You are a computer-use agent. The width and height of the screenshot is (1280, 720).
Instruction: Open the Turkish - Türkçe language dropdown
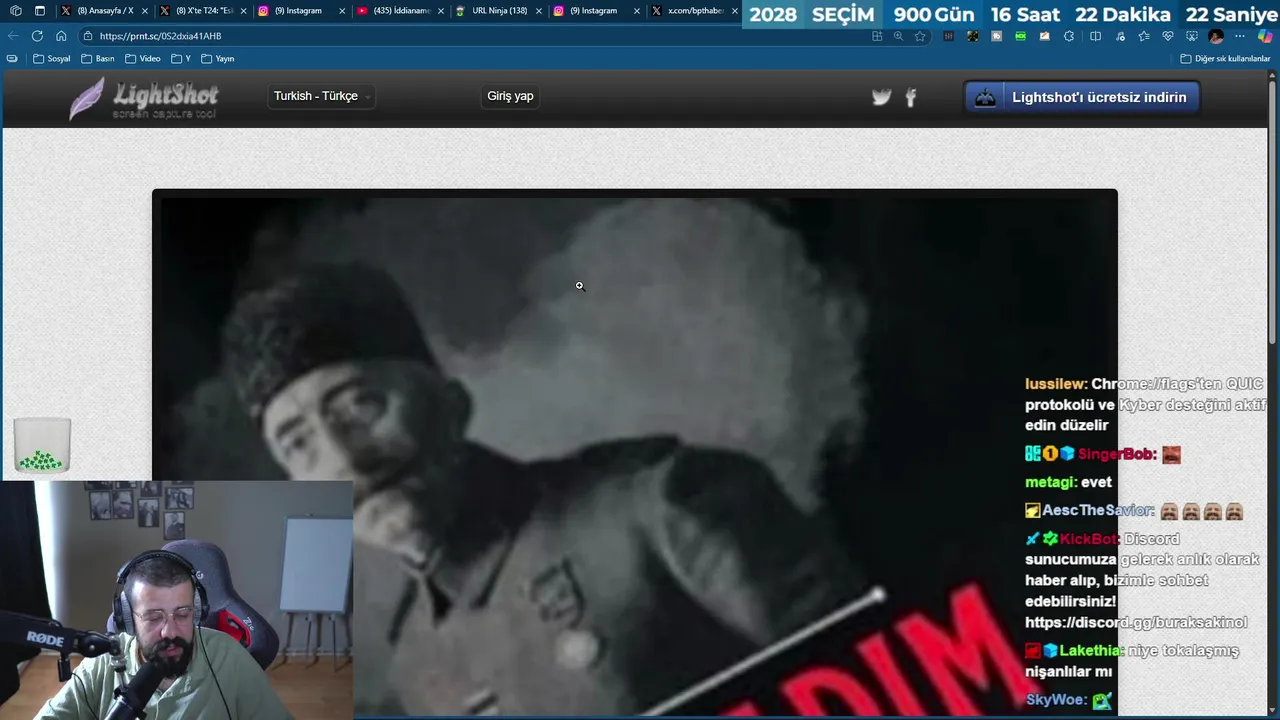(x=322, y=96)
